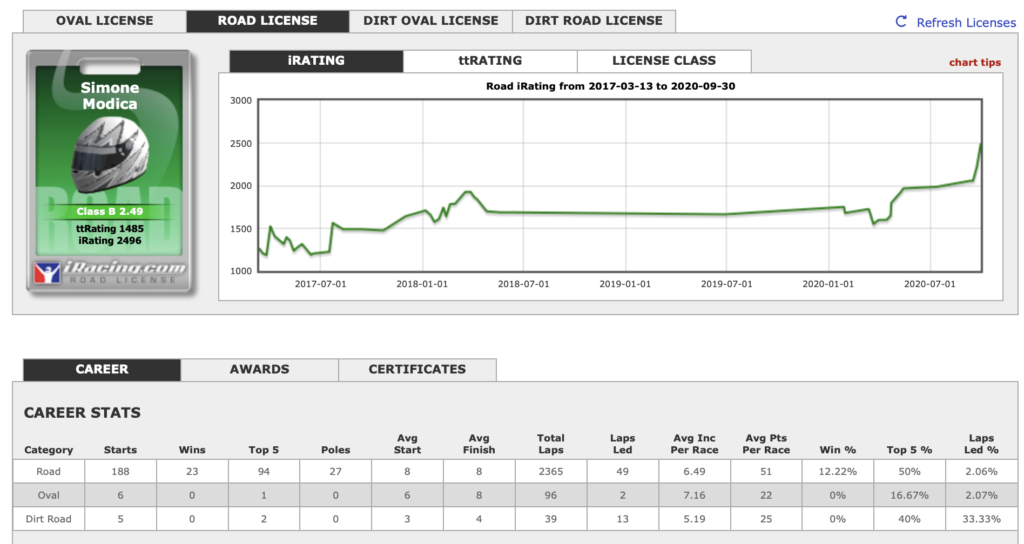
Task: Click the Road poles value 27
Action: click(336, 472)
